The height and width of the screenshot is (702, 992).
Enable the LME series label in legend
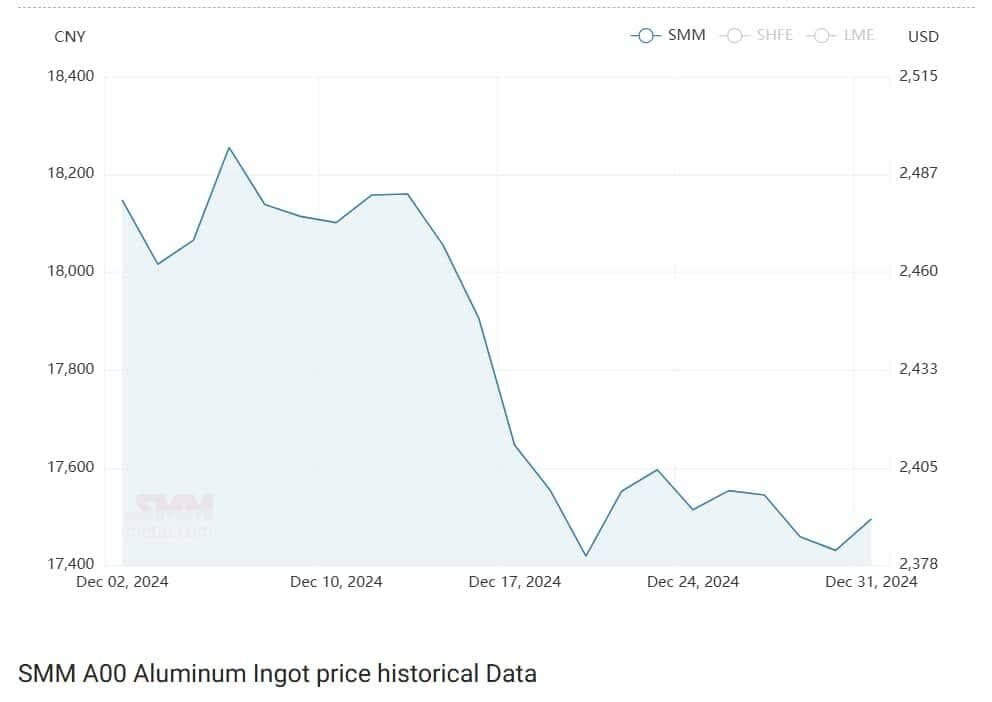coord(859,35)
